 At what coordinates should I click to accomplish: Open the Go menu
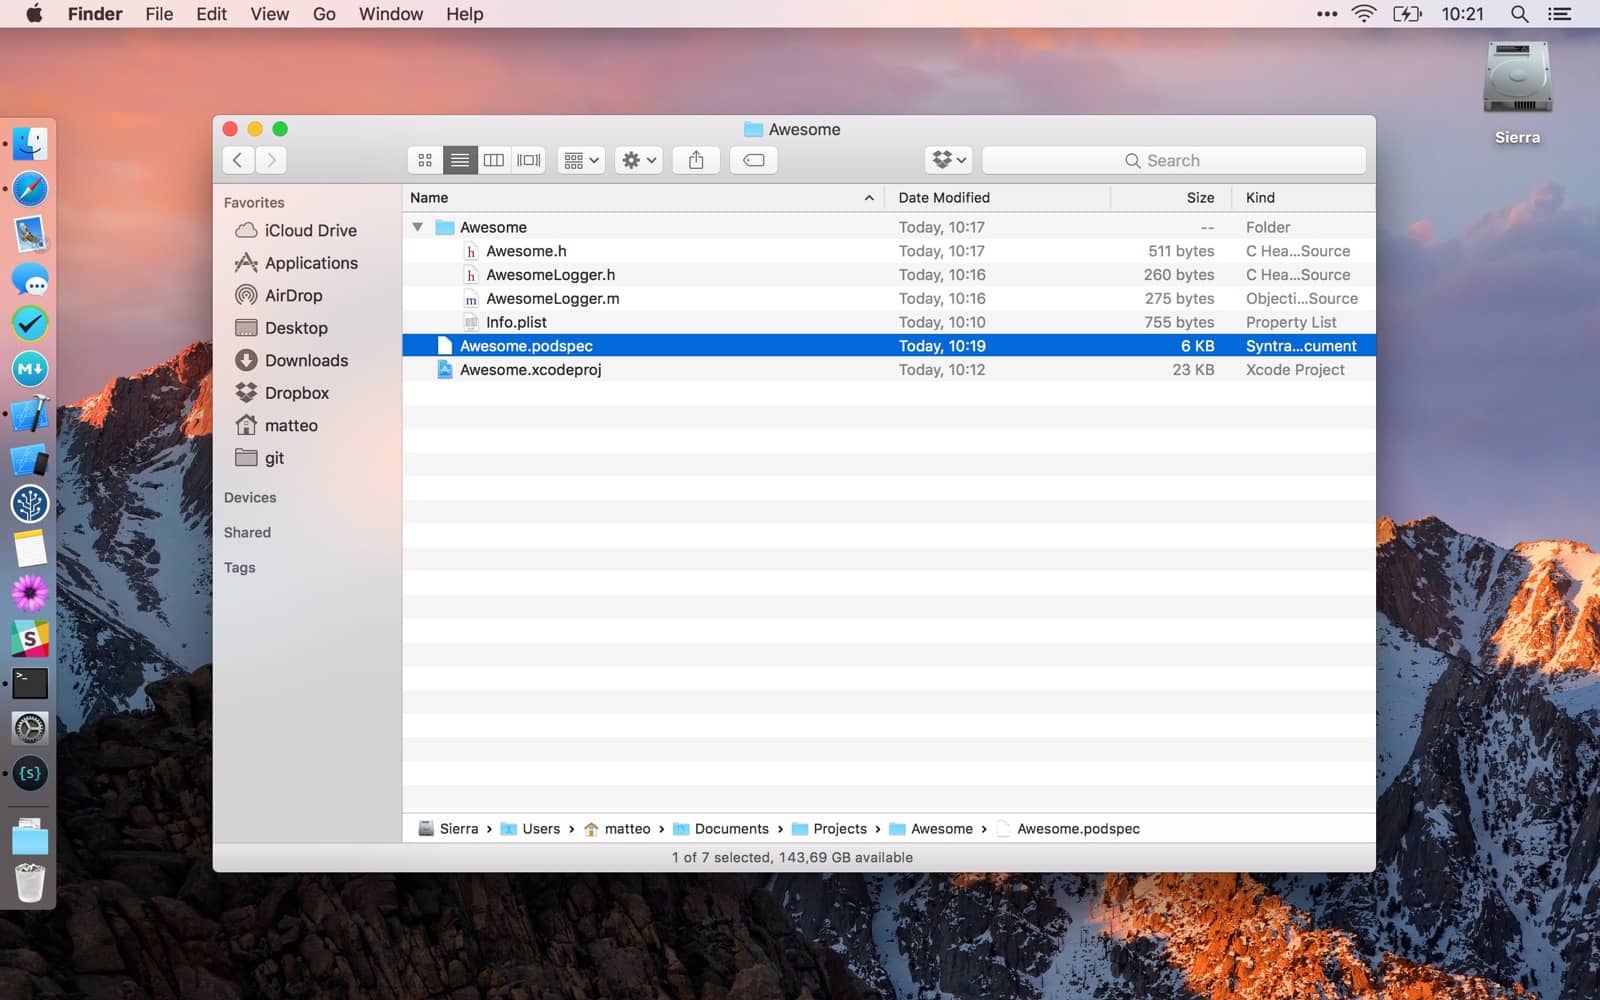click(324, 14)
